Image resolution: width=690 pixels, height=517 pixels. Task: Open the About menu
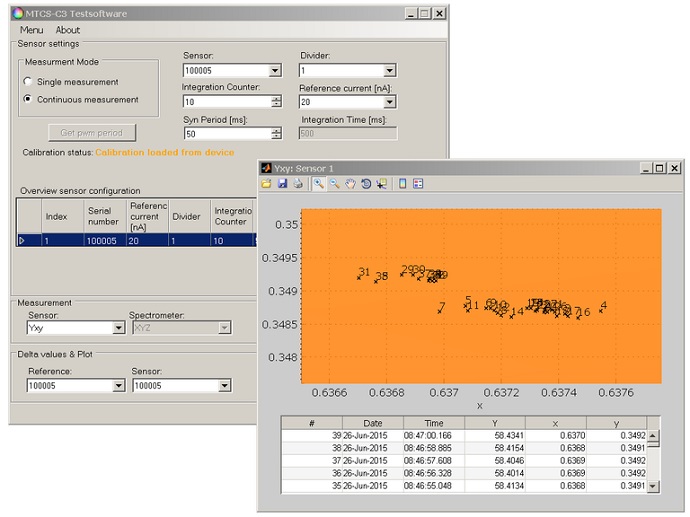[x=68, y=30]
